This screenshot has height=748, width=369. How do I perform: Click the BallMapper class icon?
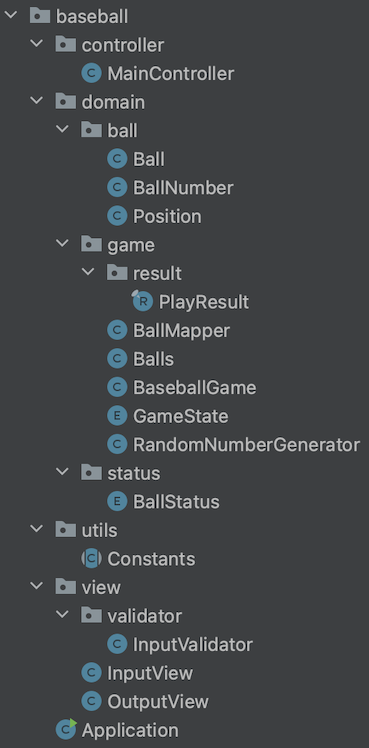point(117,330)
